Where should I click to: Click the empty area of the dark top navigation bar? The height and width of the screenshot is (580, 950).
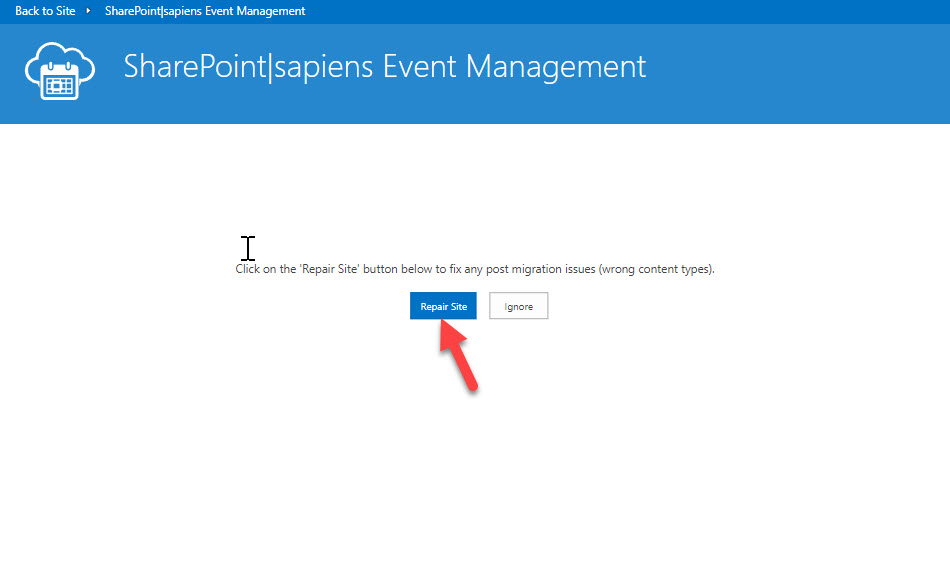click(624, 12)
